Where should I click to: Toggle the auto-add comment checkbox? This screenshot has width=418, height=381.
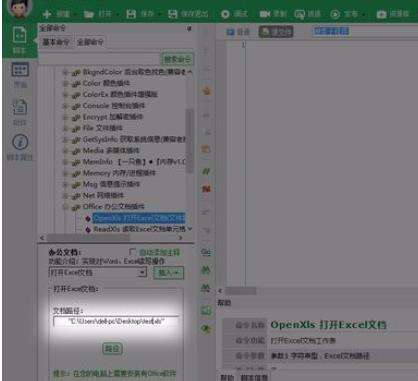[133, 252]
